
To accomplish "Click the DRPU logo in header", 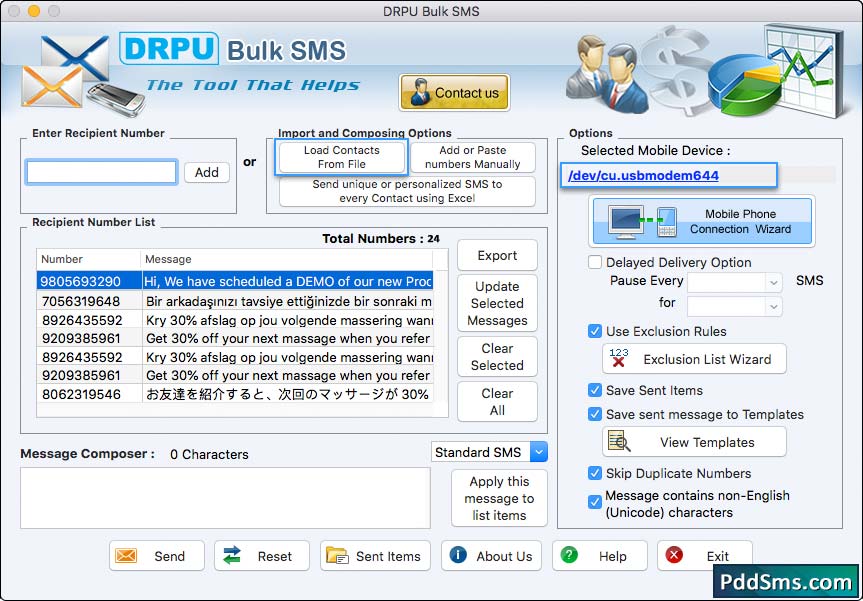I will [x=169, y=48].
